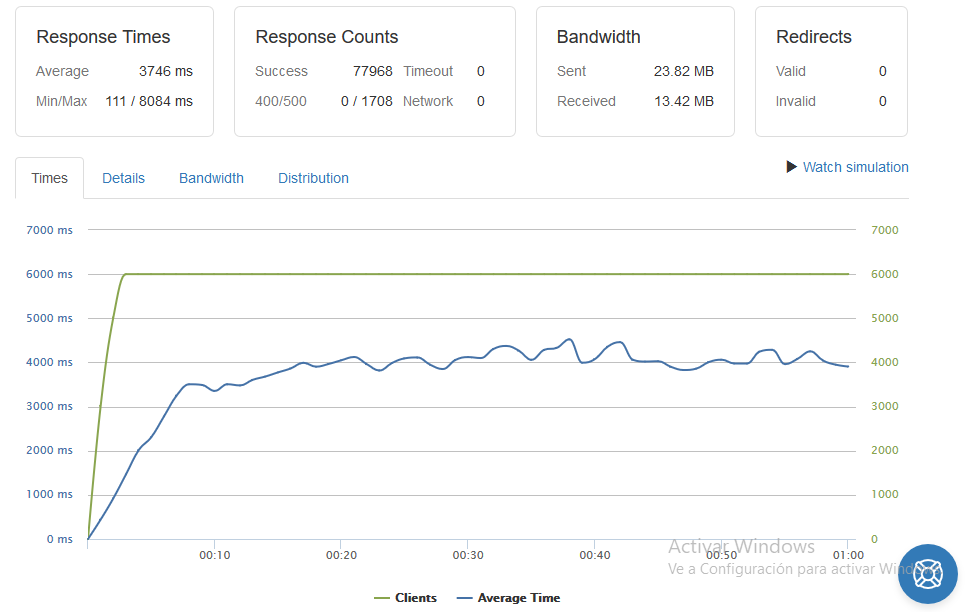Click the Redirects card heading

814,37
